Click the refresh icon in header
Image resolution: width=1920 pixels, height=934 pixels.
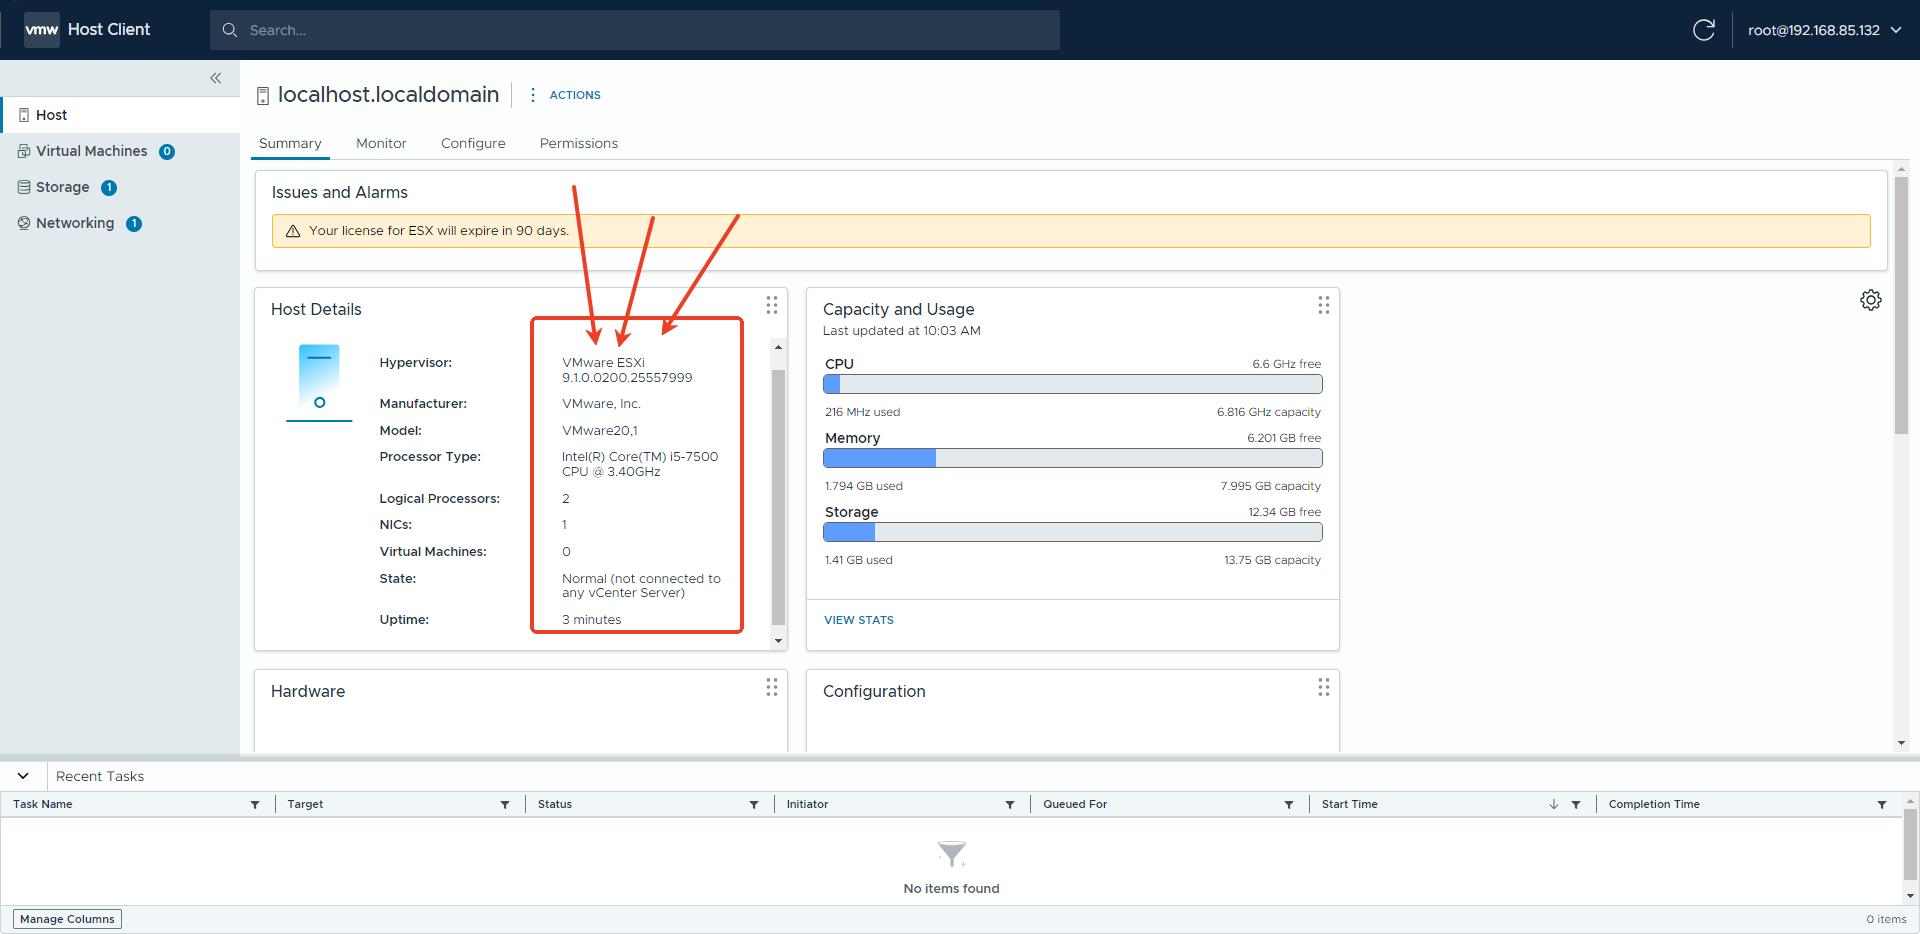(1704, 30)
